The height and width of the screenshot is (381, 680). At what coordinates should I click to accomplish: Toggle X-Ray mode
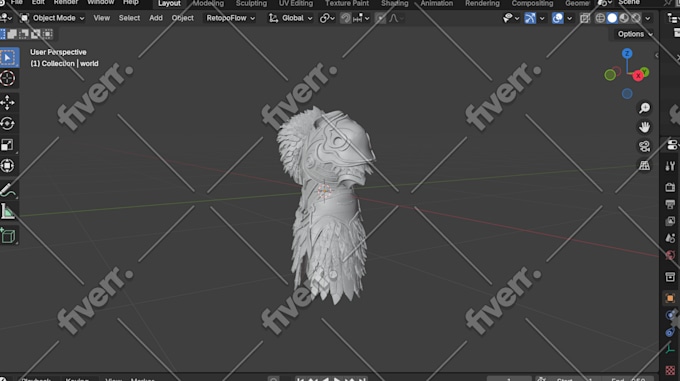coord(585,18)
